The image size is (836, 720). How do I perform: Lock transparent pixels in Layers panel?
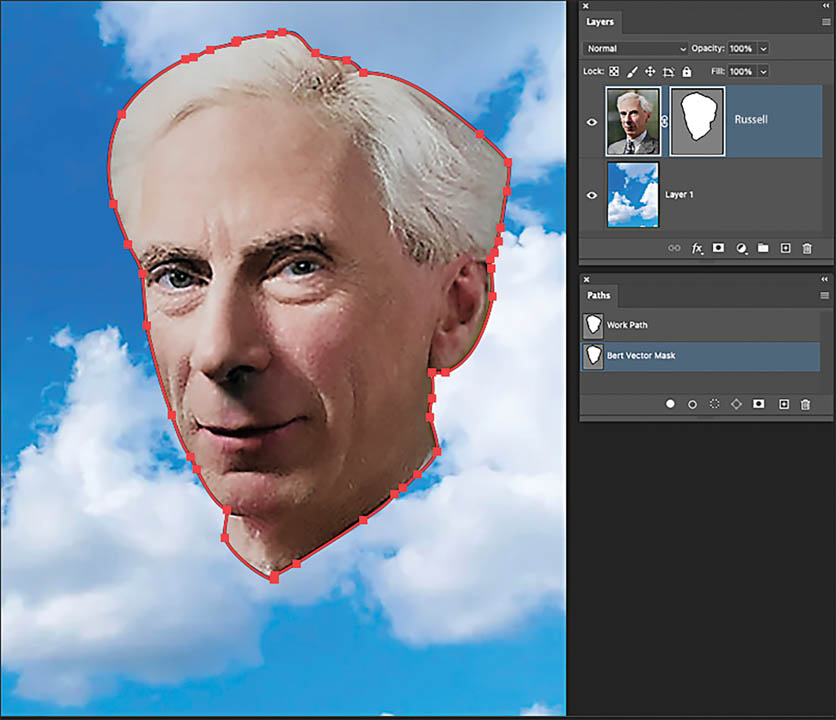coord(614,71)
